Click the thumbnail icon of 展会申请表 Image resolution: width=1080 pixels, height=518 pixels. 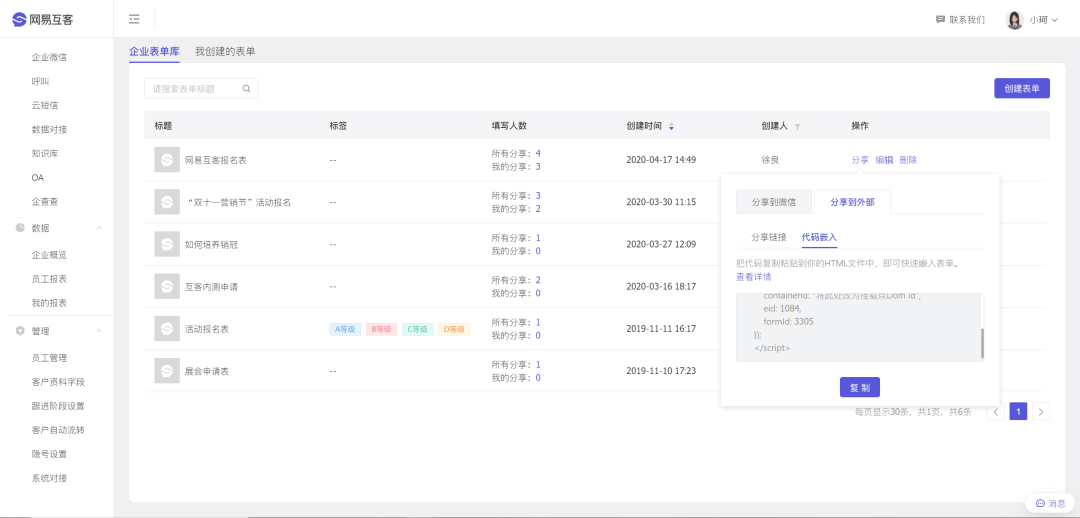coord(166,371)
